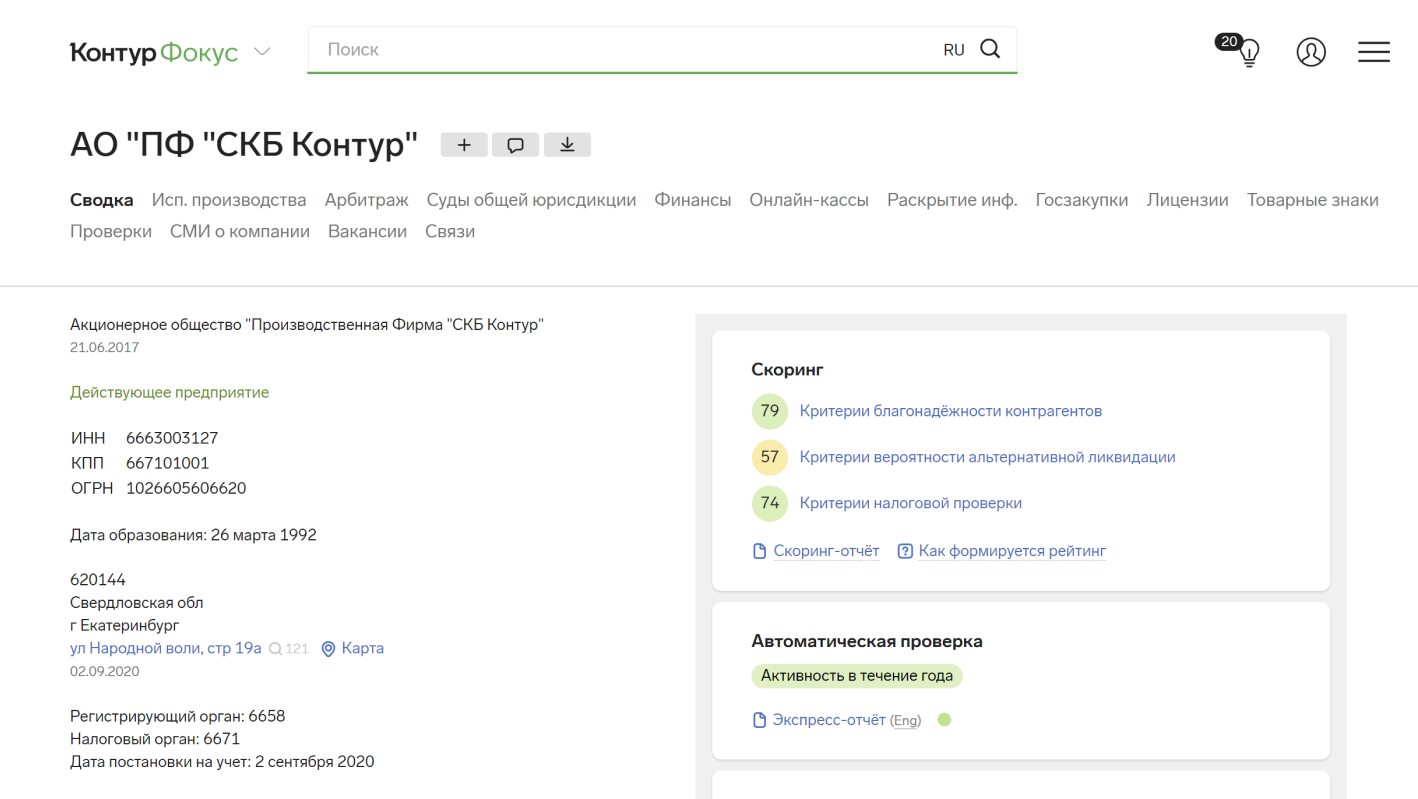Click the КПП value 667101001
Screen dimensions: 1418x799
click(167, 463)
